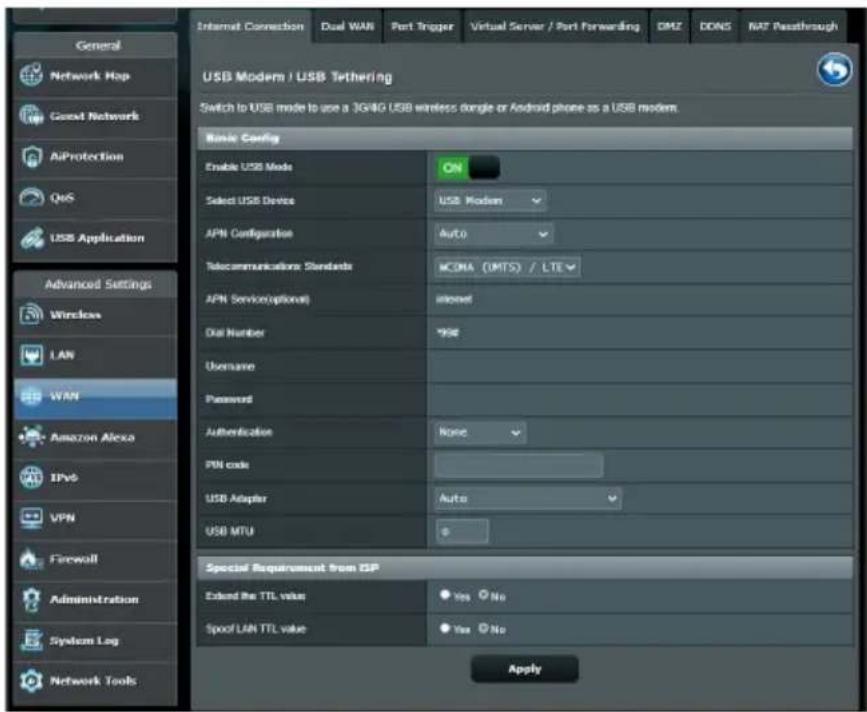This screenshot has width=867, height=712.
Task: Click the AiProtection shield icon
Action: tap(31, 156)
